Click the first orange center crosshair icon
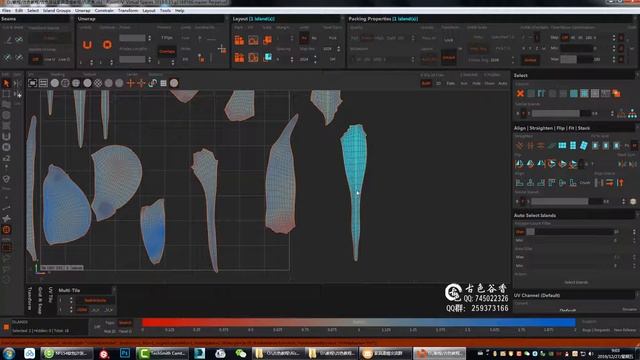 130,83
